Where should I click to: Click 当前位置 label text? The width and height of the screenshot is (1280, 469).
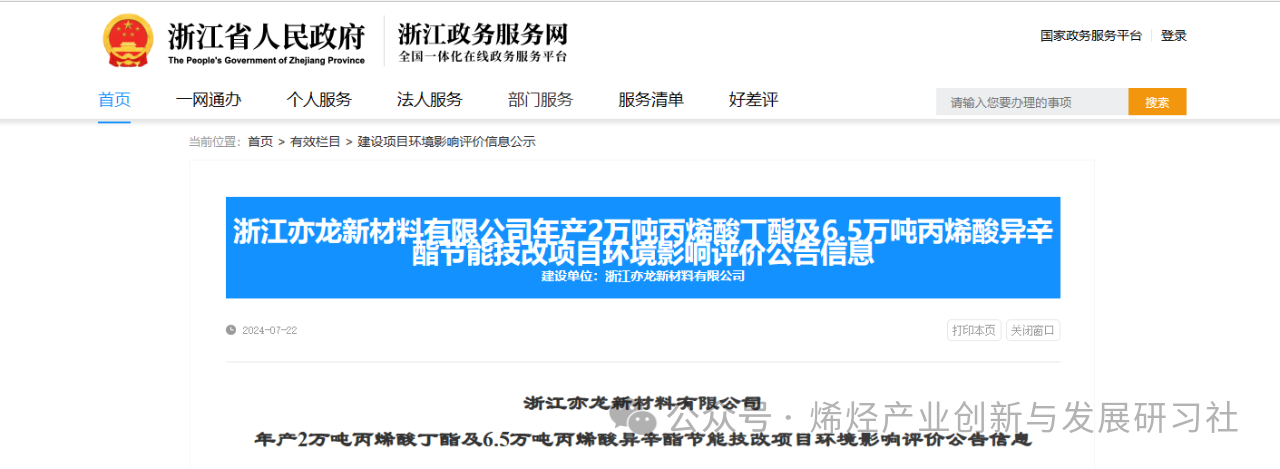[x=216, y=142]
